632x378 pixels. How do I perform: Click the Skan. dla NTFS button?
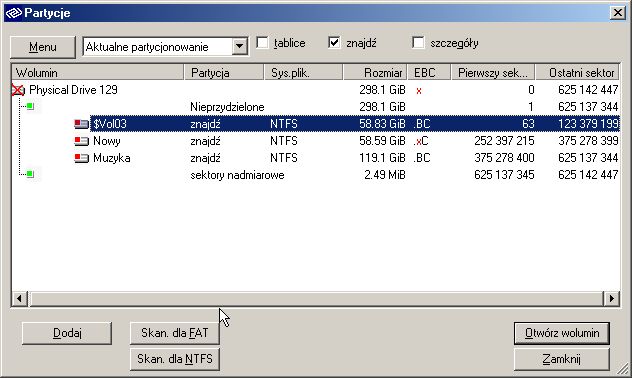[175, 359]
